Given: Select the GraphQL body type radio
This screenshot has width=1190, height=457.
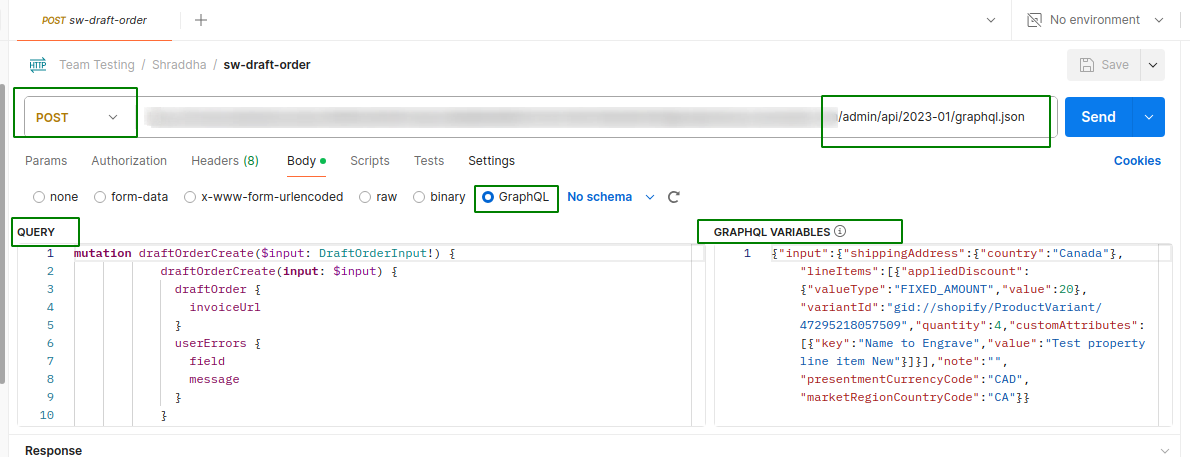Looking at the screenshot, I should [488, 197].
